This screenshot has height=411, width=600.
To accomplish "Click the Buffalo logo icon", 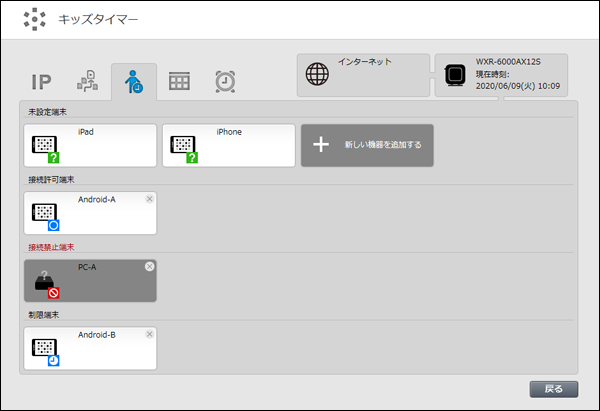I will pos(34,19).
